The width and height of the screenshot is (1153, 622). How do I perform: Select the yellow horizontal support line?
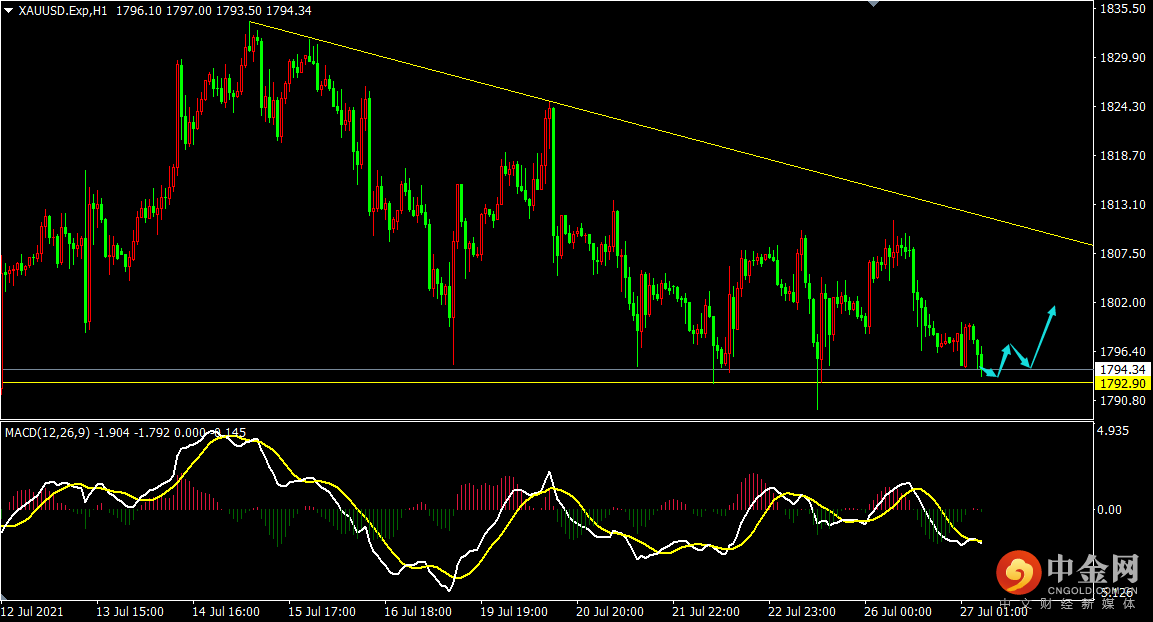[x=548, y=382]
